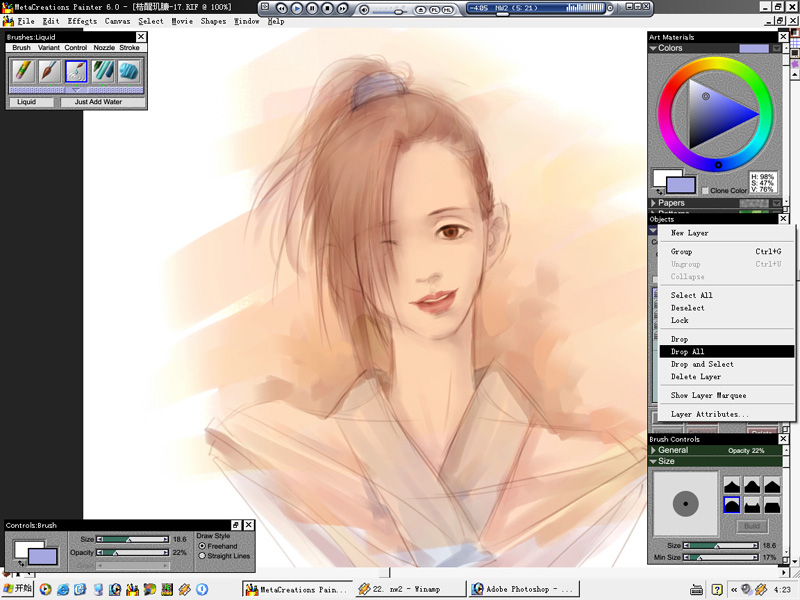Toggle Winamp ML media library button
Screen dimensions: 800x600
(447, 9)
